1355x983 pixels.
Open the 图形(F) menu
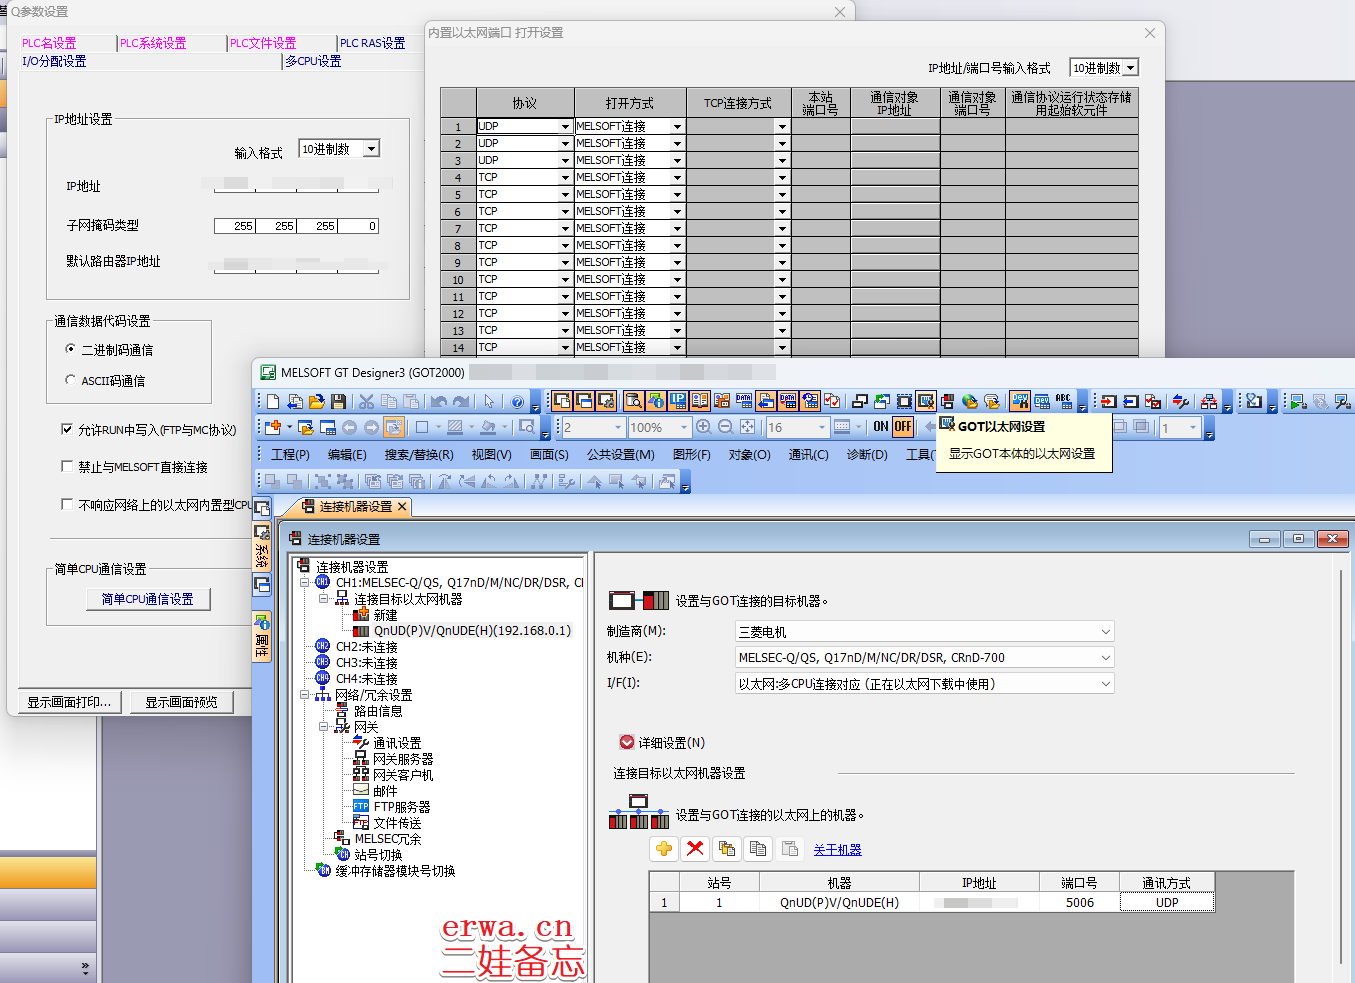[692, 454]
